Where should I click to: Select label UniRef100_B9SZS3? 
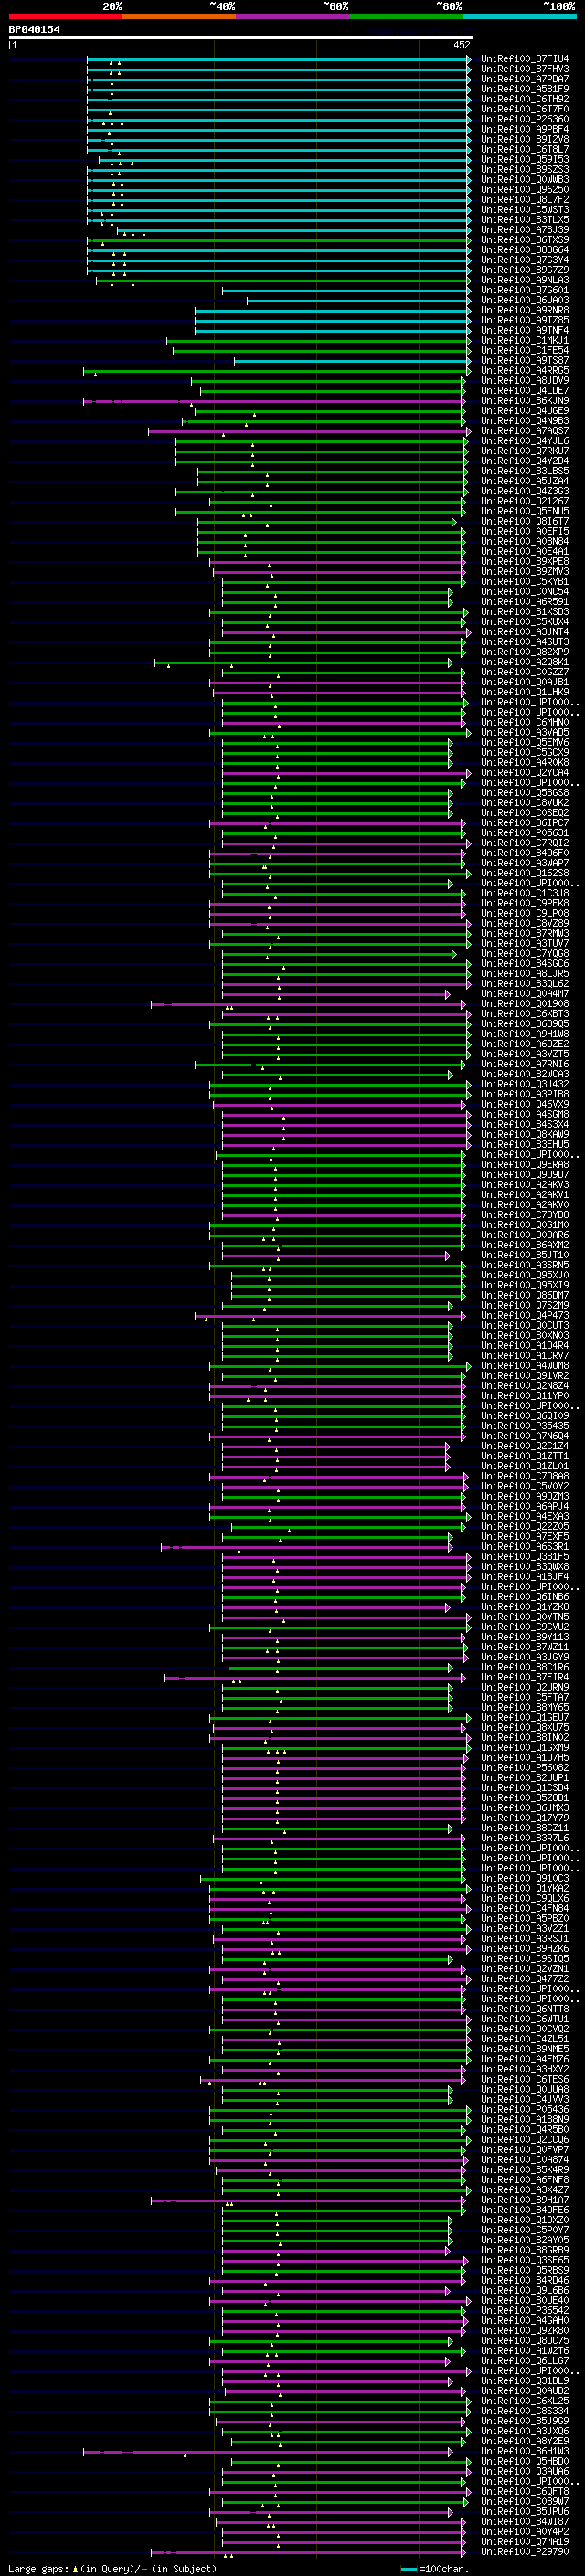pyautogui.click(x=524, y=169)
